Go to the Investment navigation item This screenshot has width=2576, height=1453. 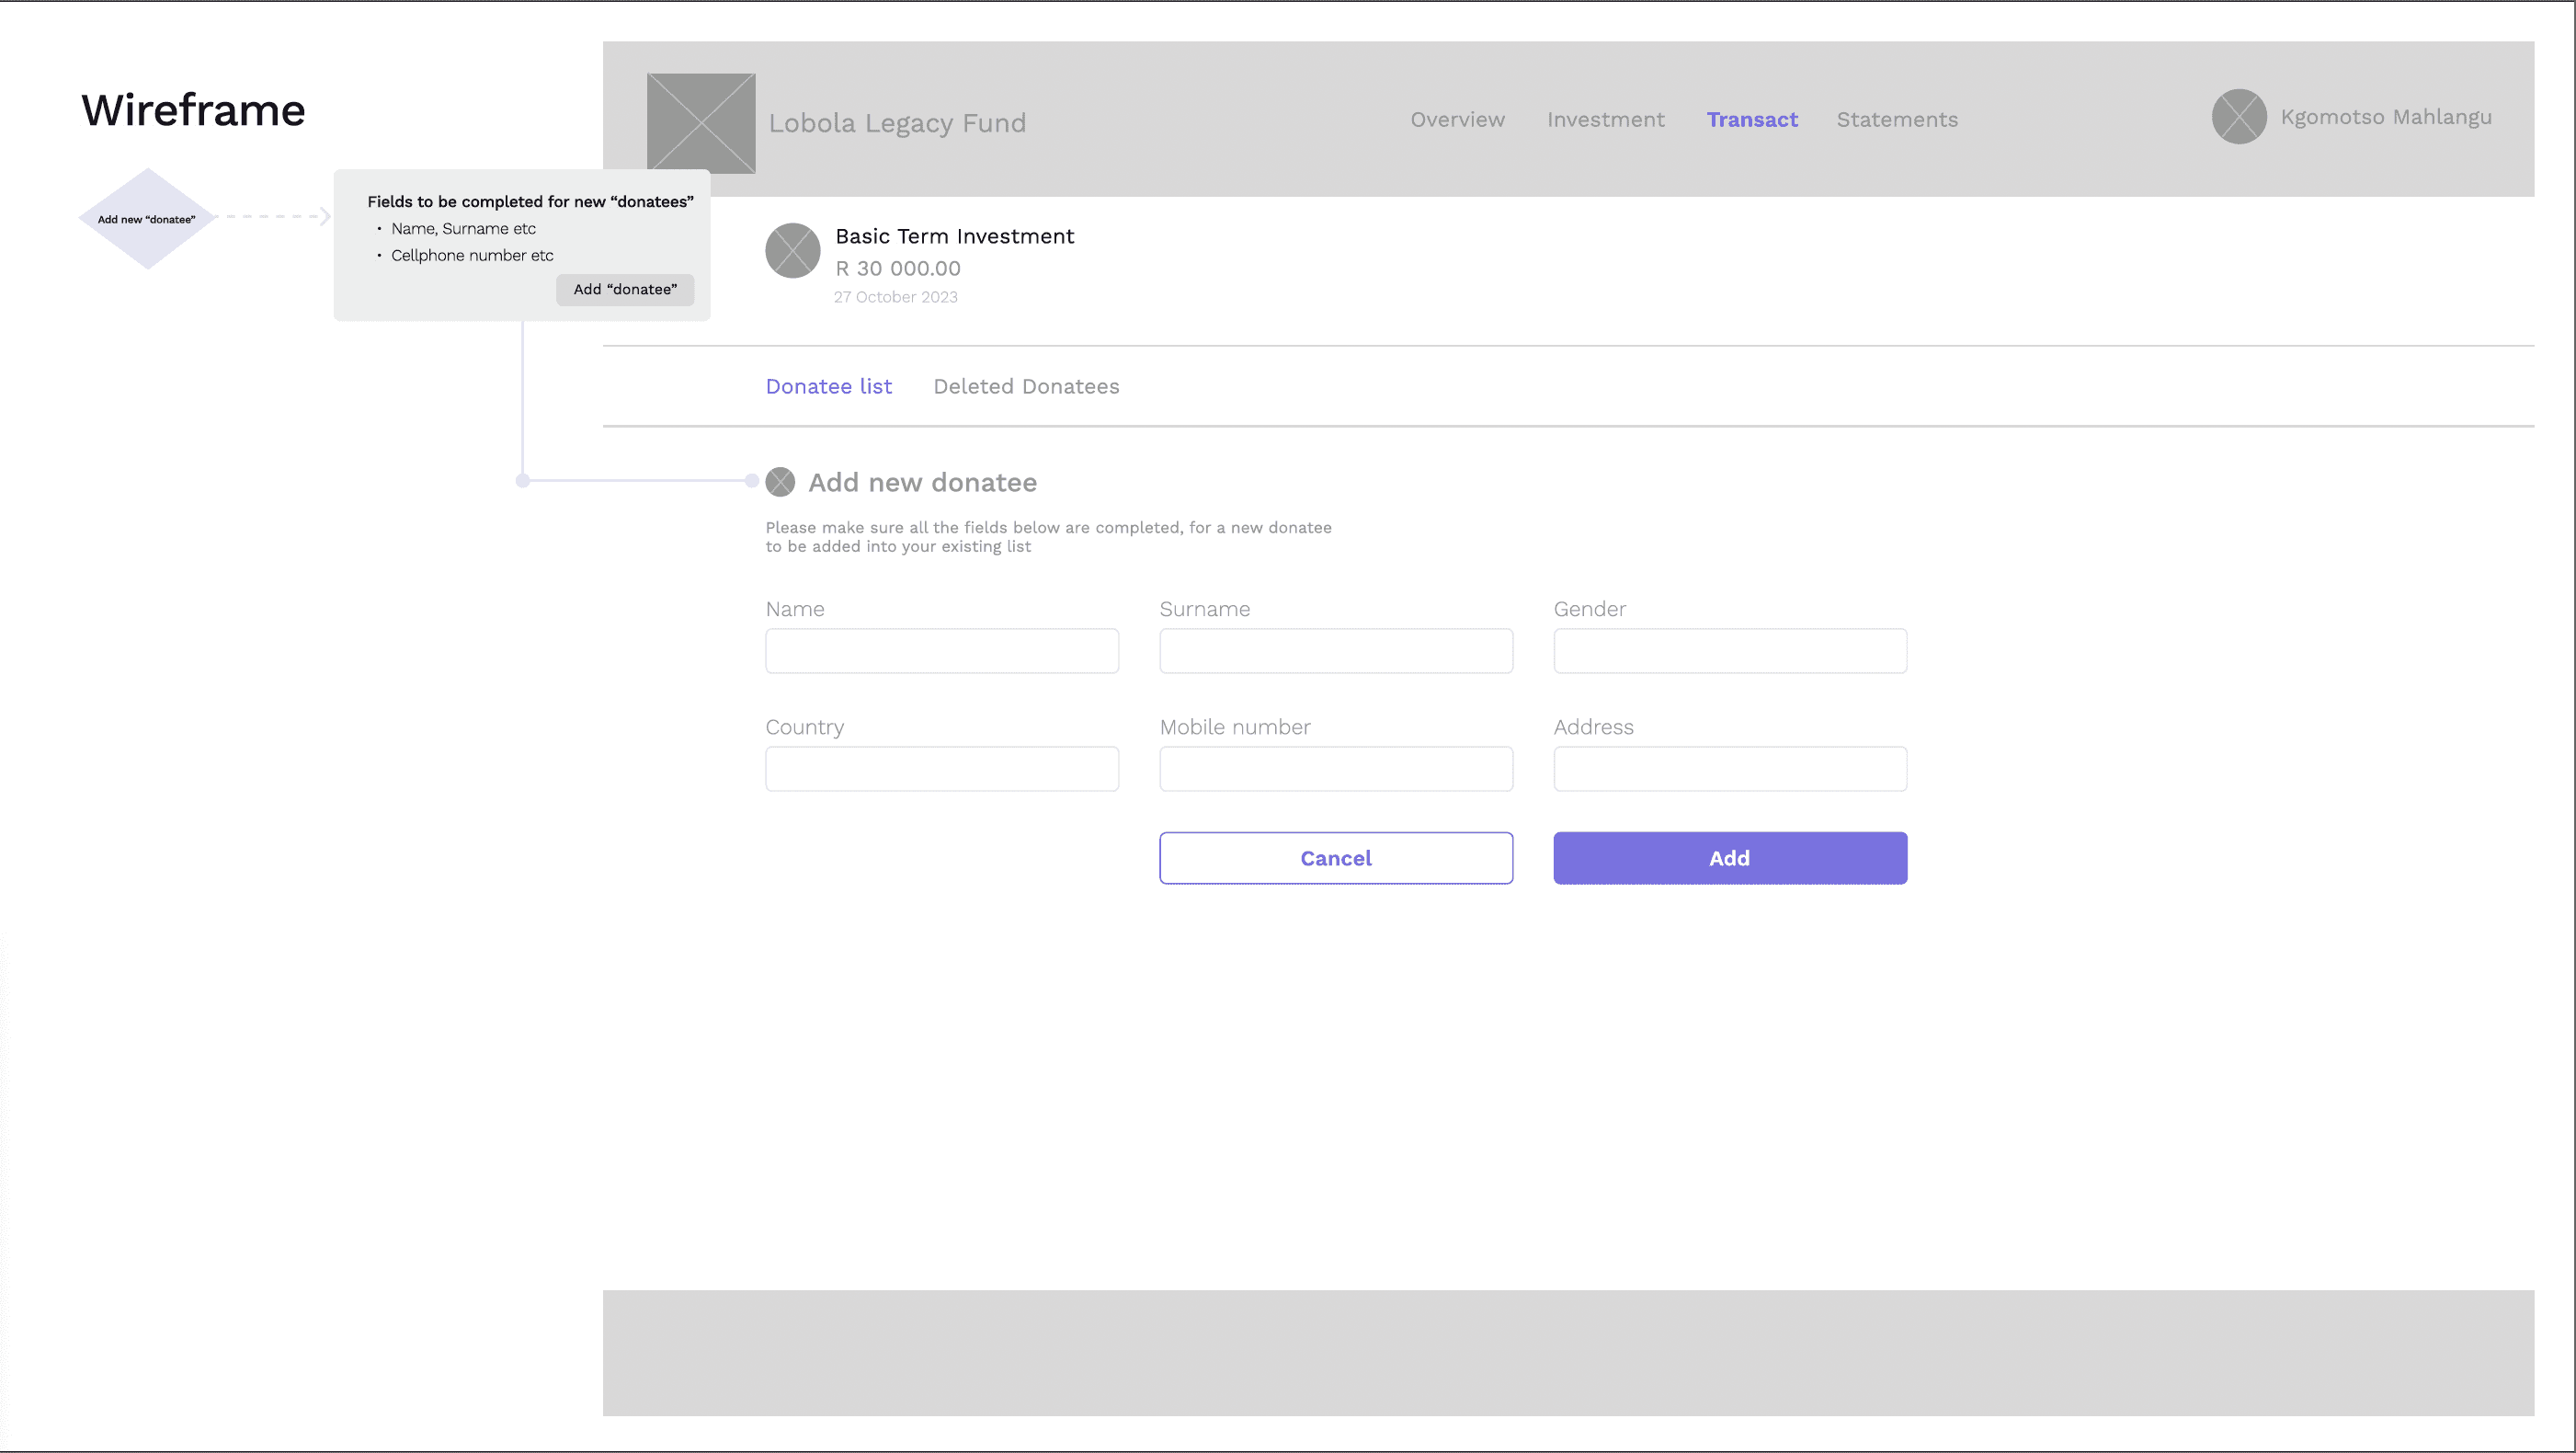click(x=1605, y=120)
